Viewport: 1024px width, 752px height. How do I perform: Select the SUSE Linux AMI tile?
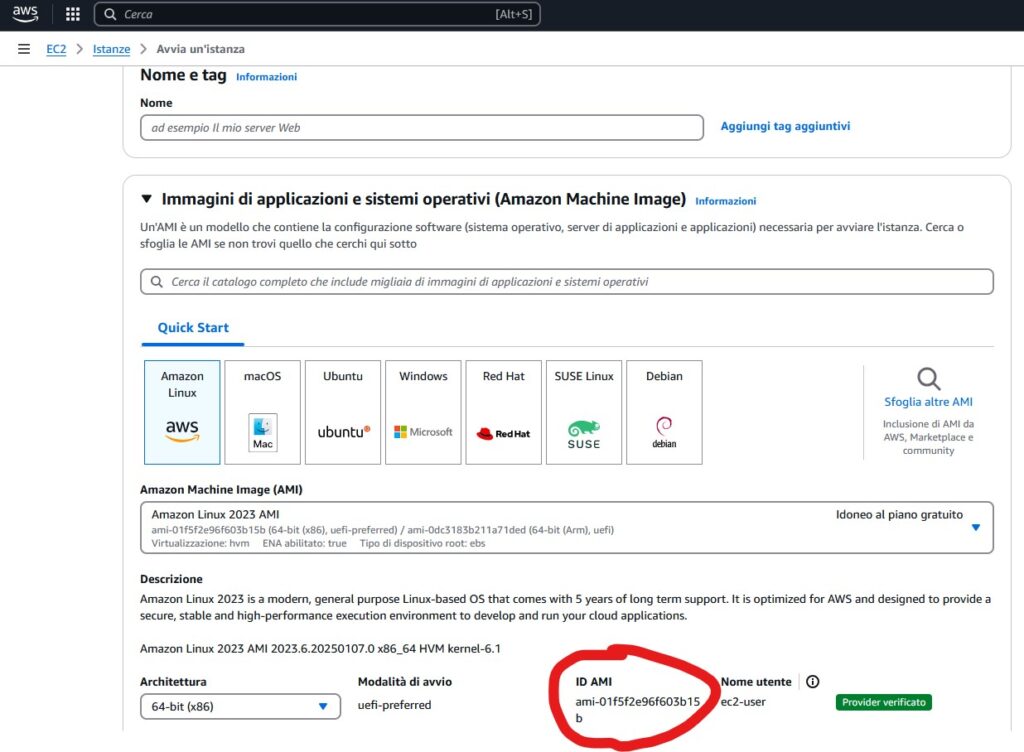click(x=584, y=412)
